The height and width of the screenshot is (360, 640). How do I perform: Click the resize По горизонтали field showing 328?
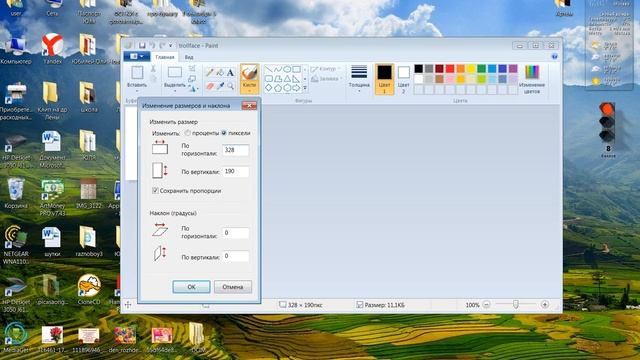point(236,150)
